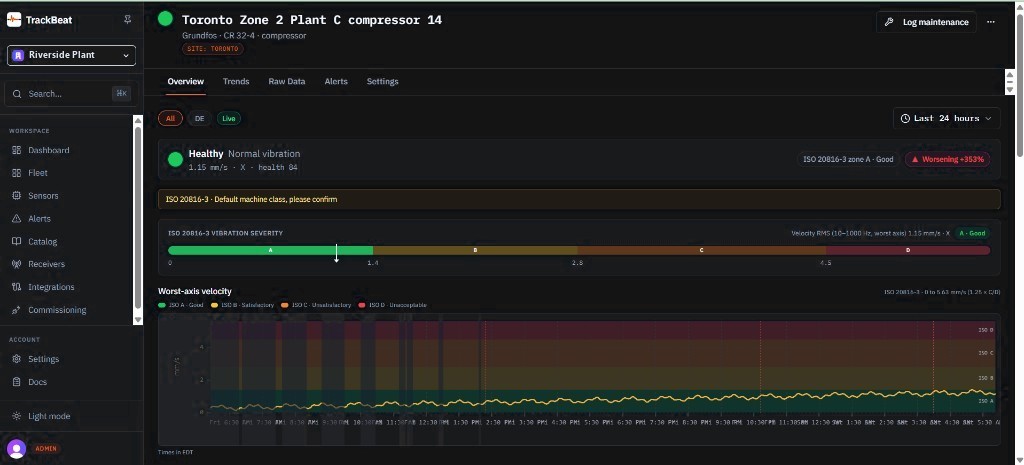Viewport: 1024px width, 465px height.
Task: Open Docs via its document icon
Action: pyautogui.click(x=16, y=382)
